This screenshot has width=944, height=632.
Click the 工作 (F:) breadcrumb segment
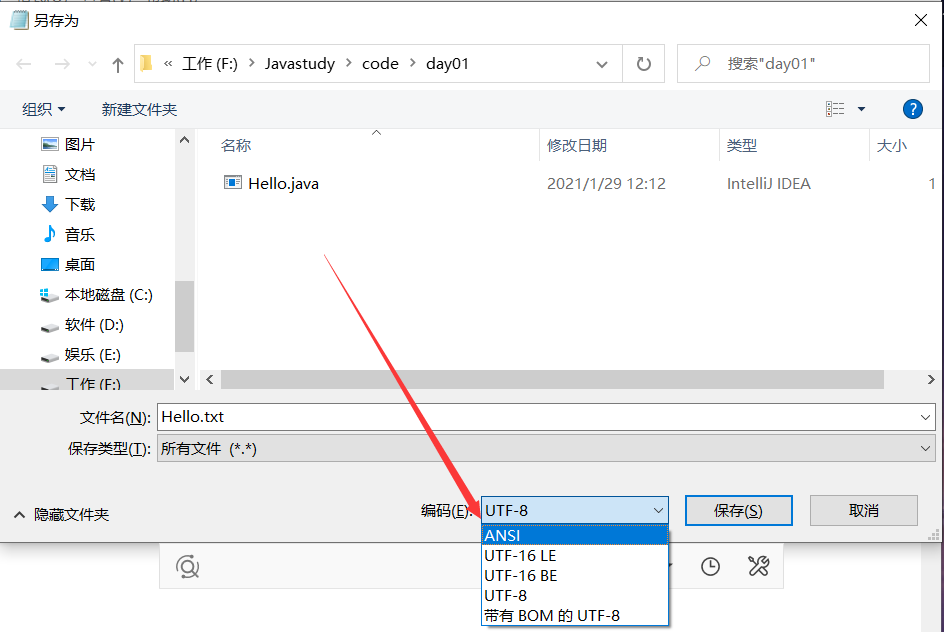210,64
